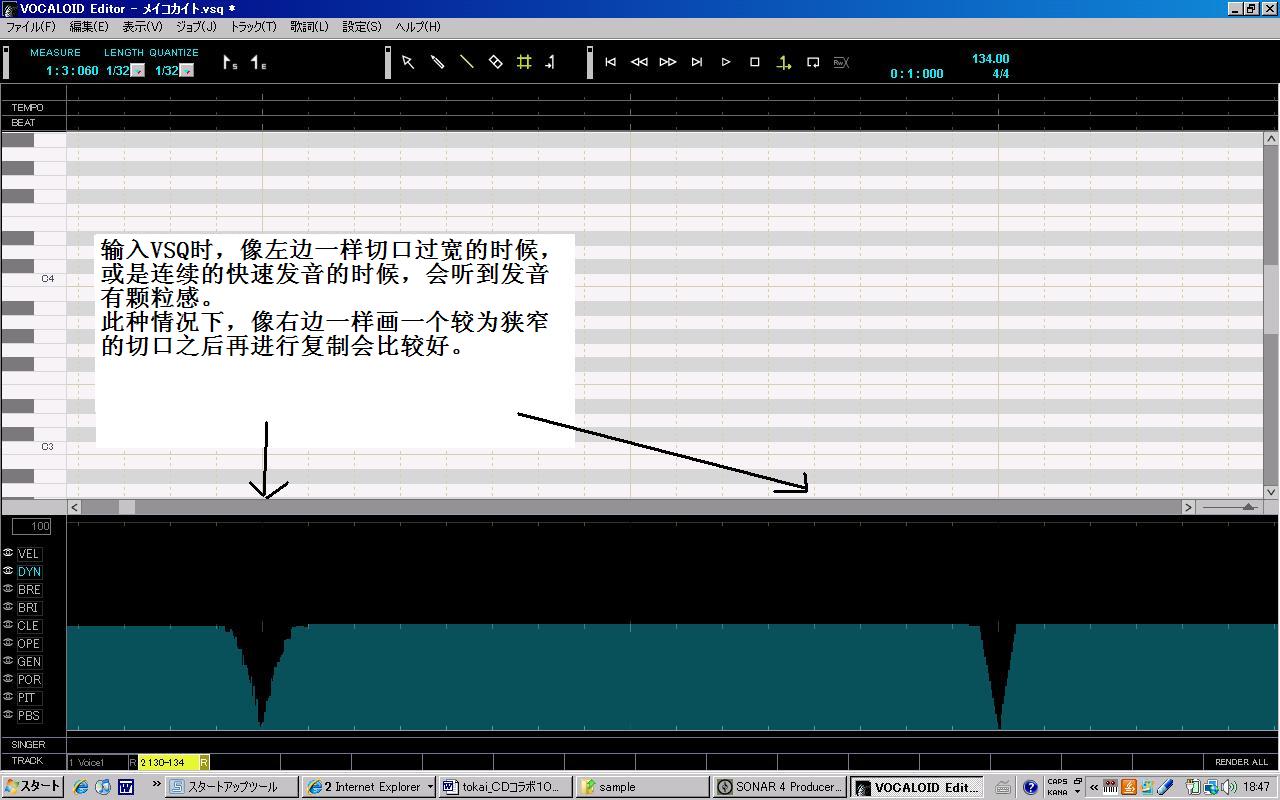Screen dimensions: 1280x800
Task: Open the LENGTH 1/32 dropdown
Action: pyautogui.click(x=138, y=71)
